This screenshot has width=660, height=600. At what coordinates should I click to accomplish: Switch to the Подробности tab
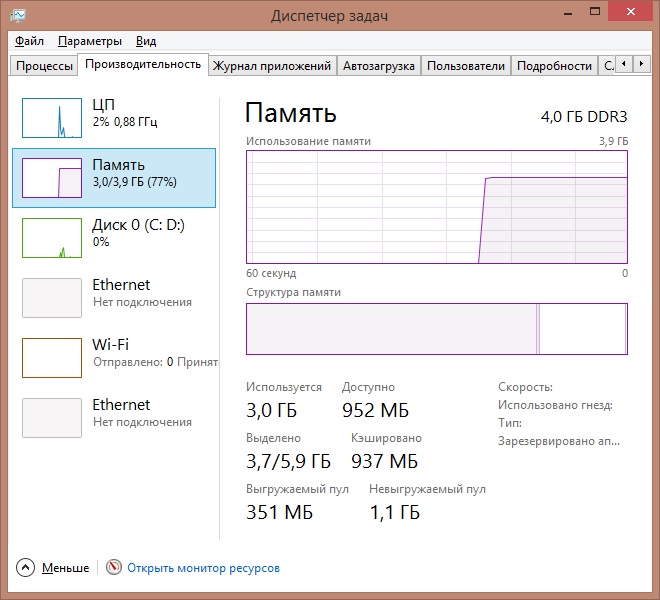coord(555,66)
